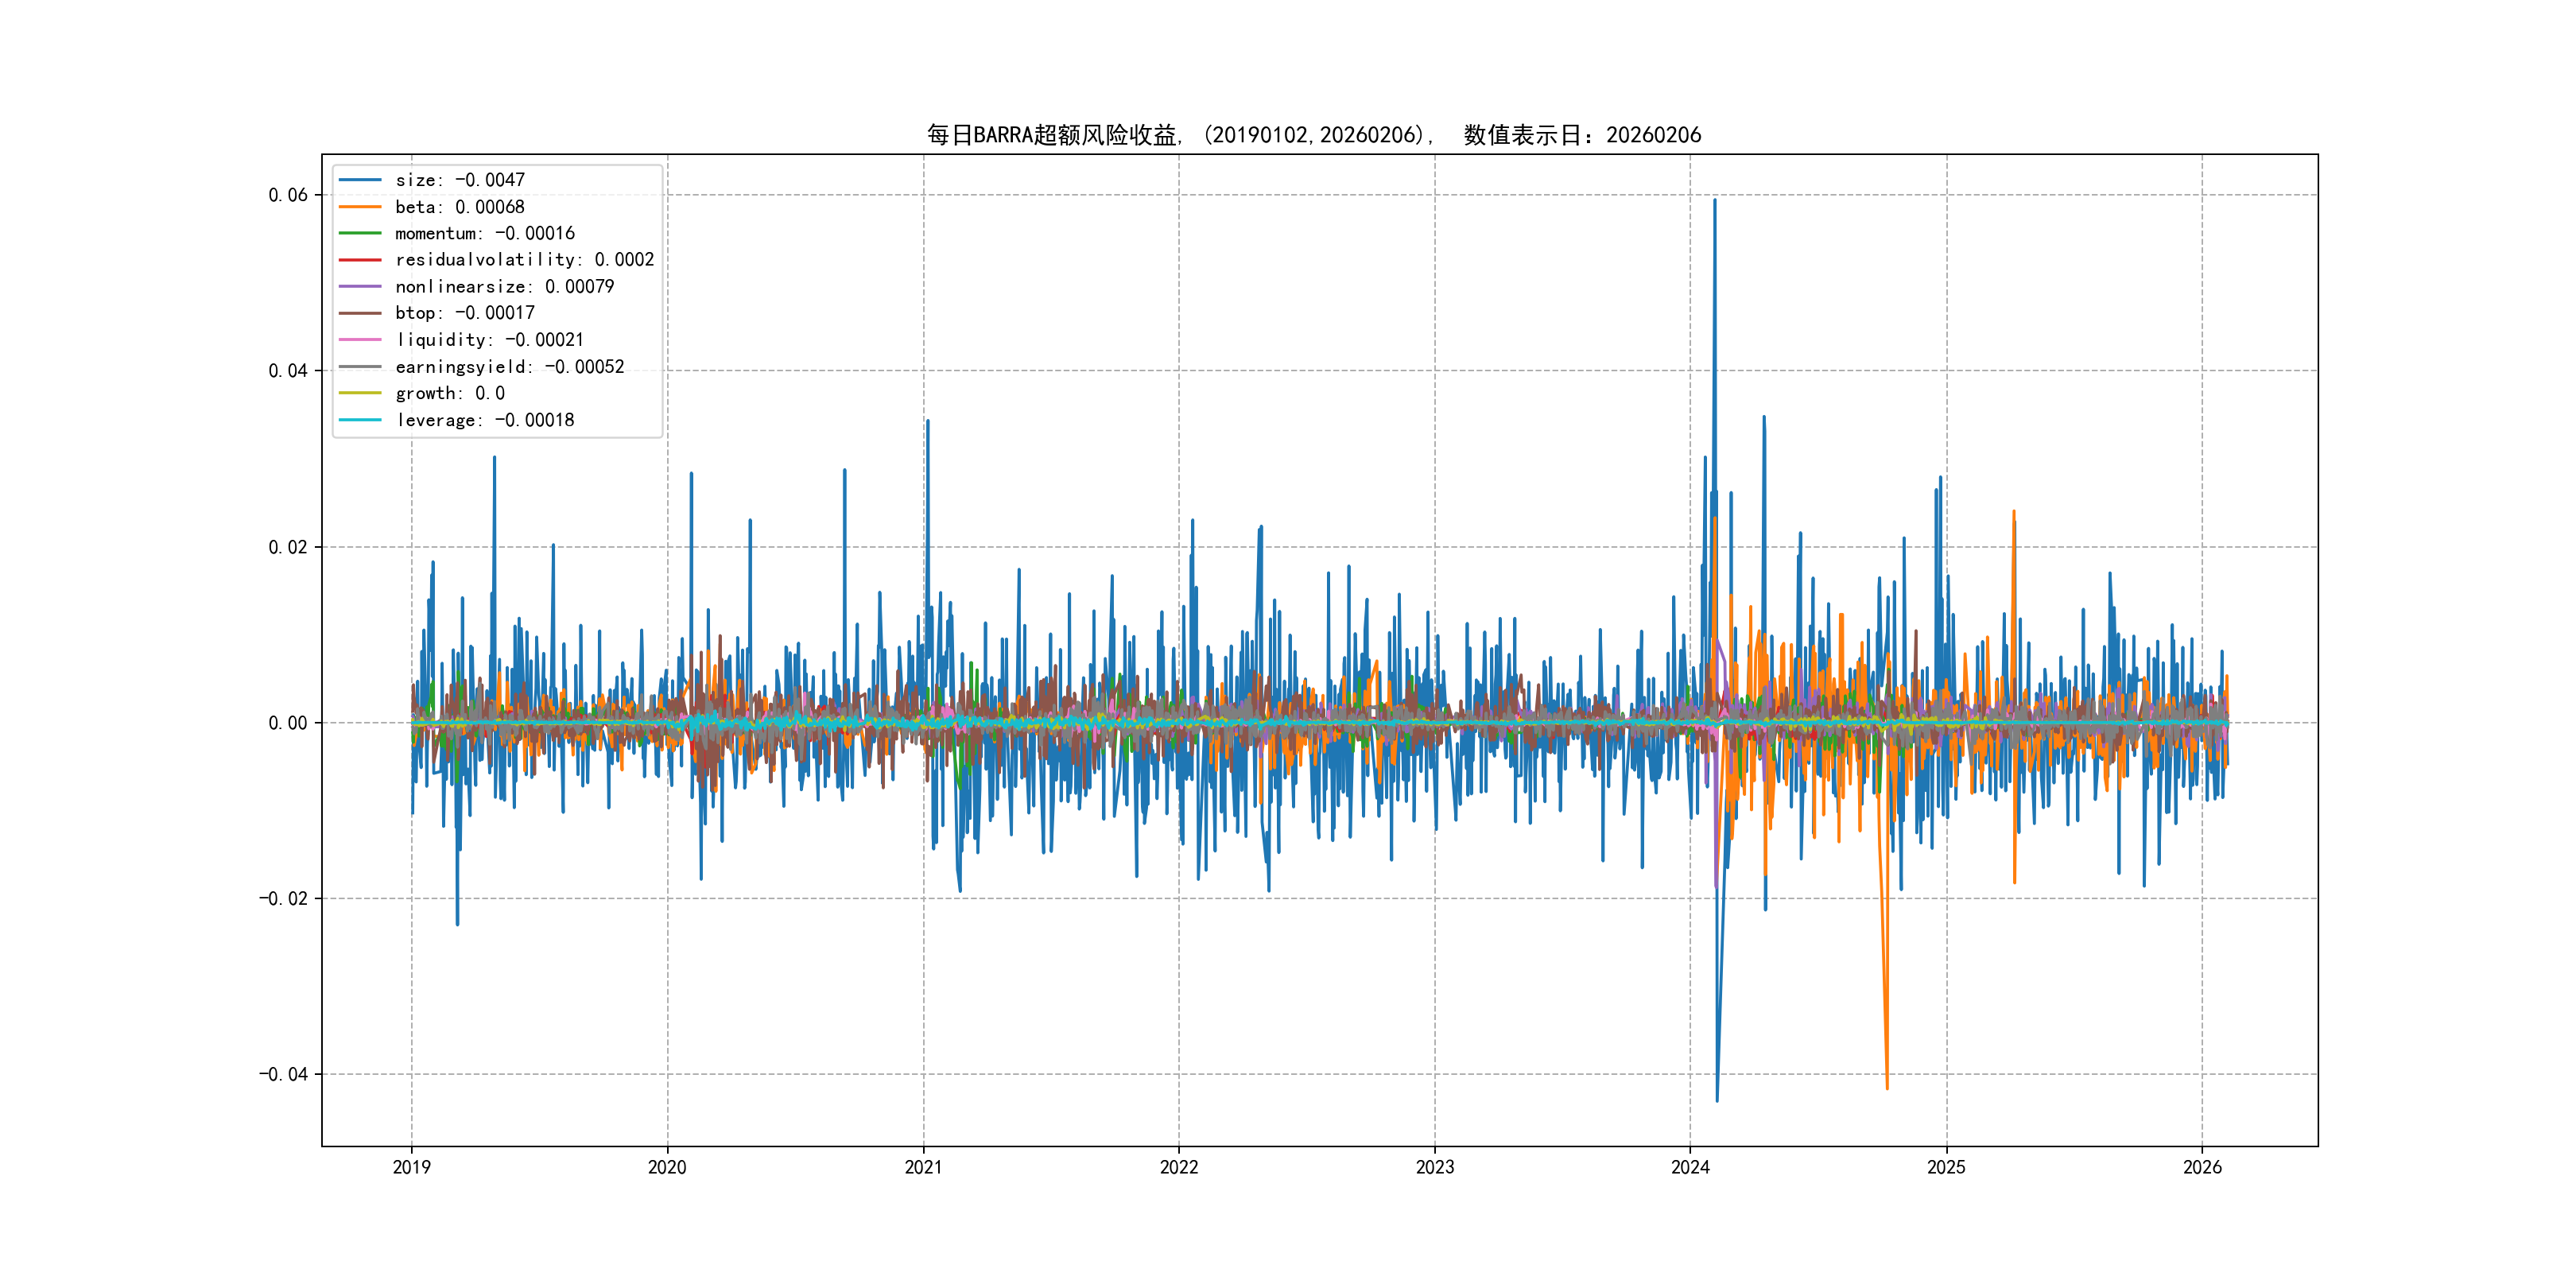The height and width of the screenshot is (1288, 2576).
Task: Click the orange beta legend line swatch
Action: 360,207
